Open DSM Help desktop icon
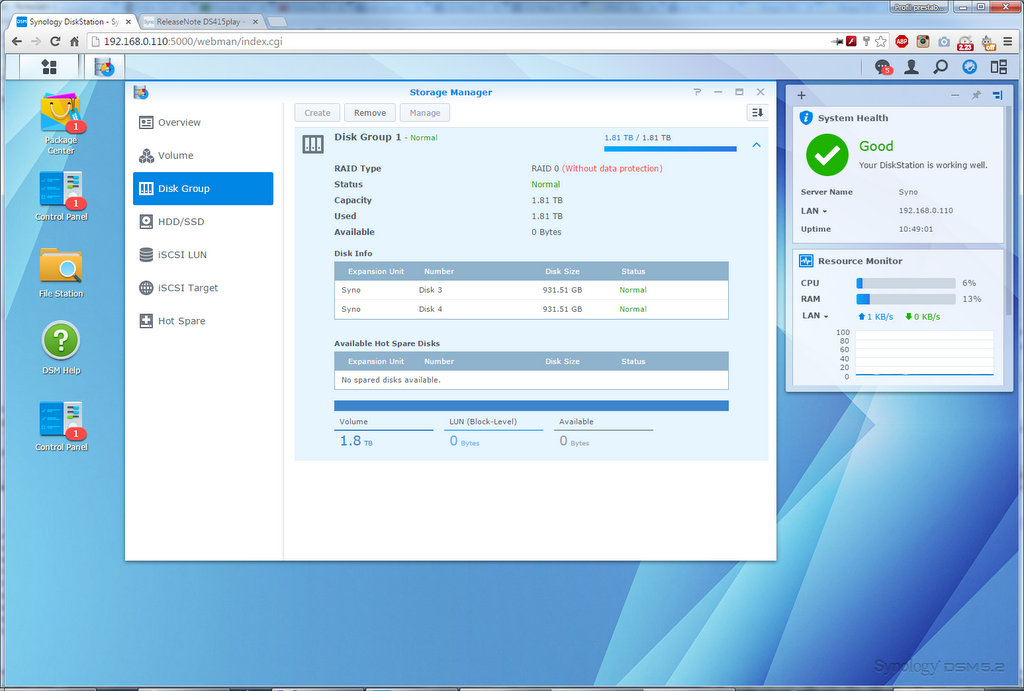 61,347
